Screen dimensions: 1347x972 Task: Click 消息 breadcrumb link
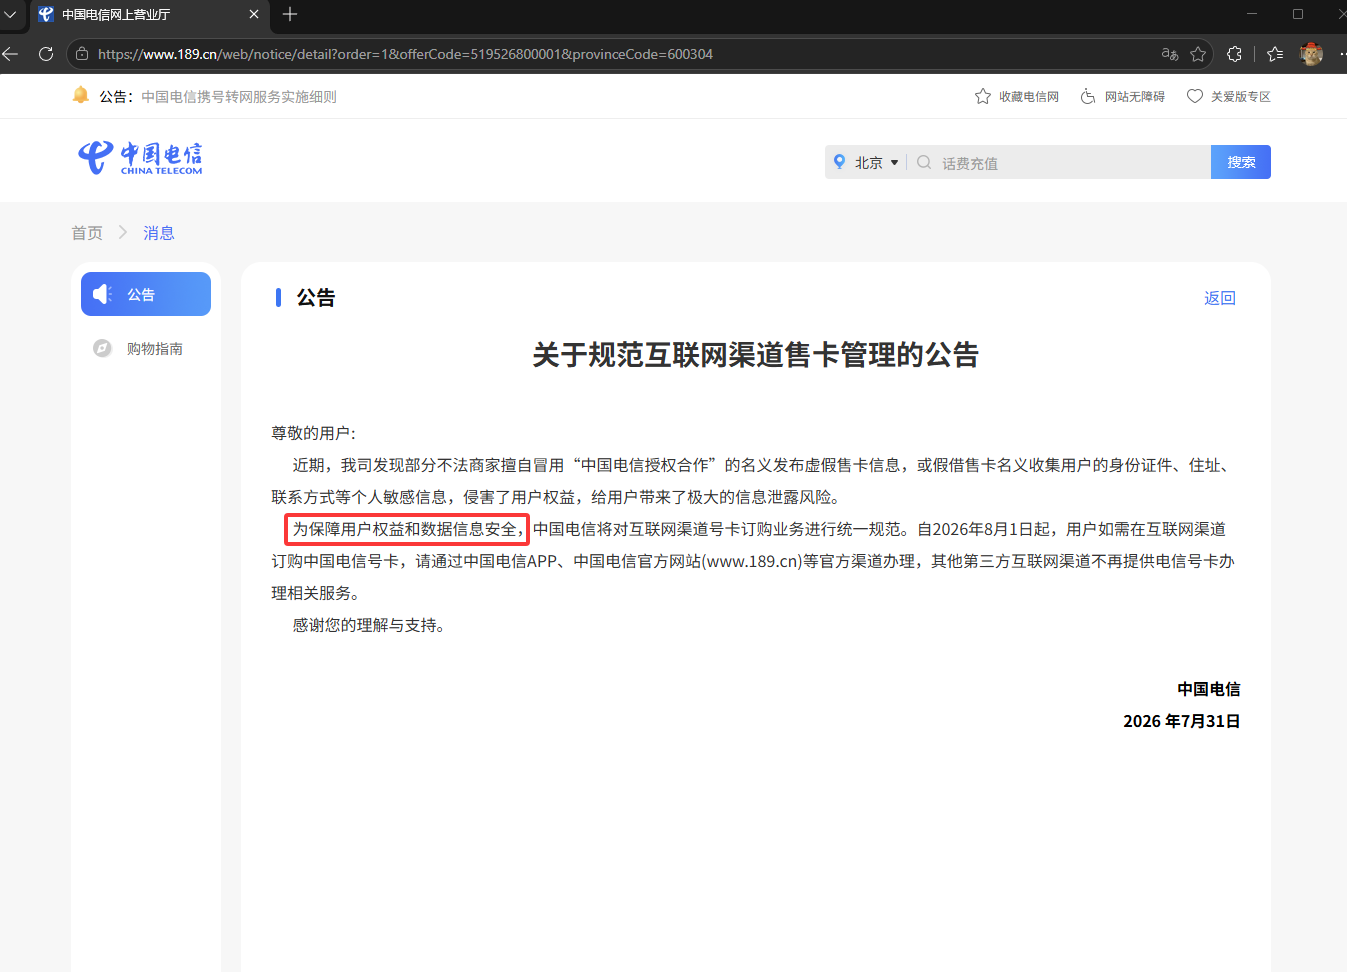[x=159, y=233]
